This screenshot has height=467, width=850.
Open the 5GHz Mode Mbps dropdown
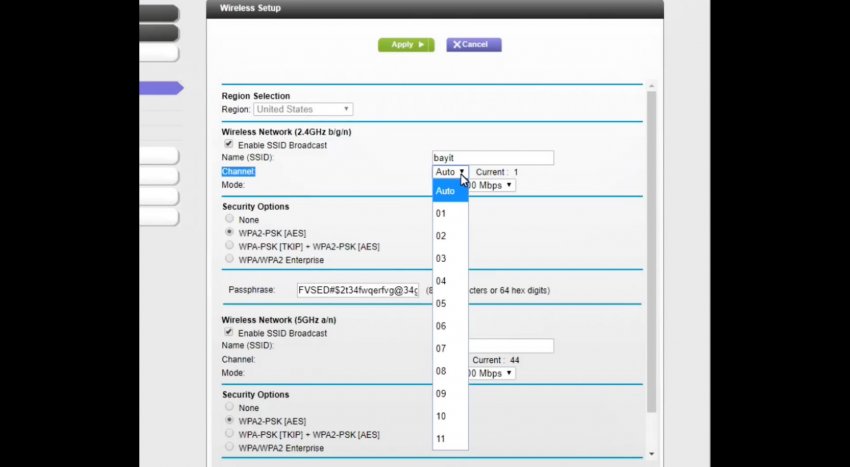[493, 373]
